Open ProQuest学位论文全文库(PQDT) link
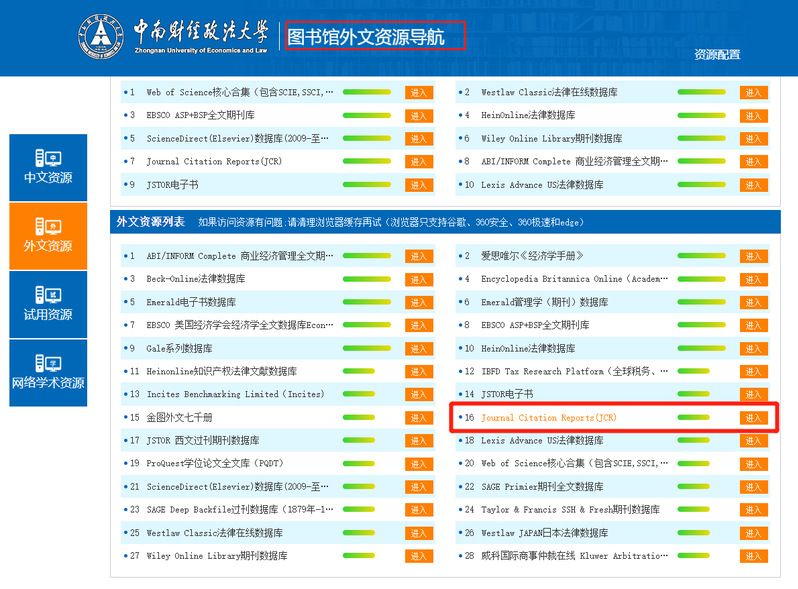Screen dimensions: 798x589 coord(216,464)
